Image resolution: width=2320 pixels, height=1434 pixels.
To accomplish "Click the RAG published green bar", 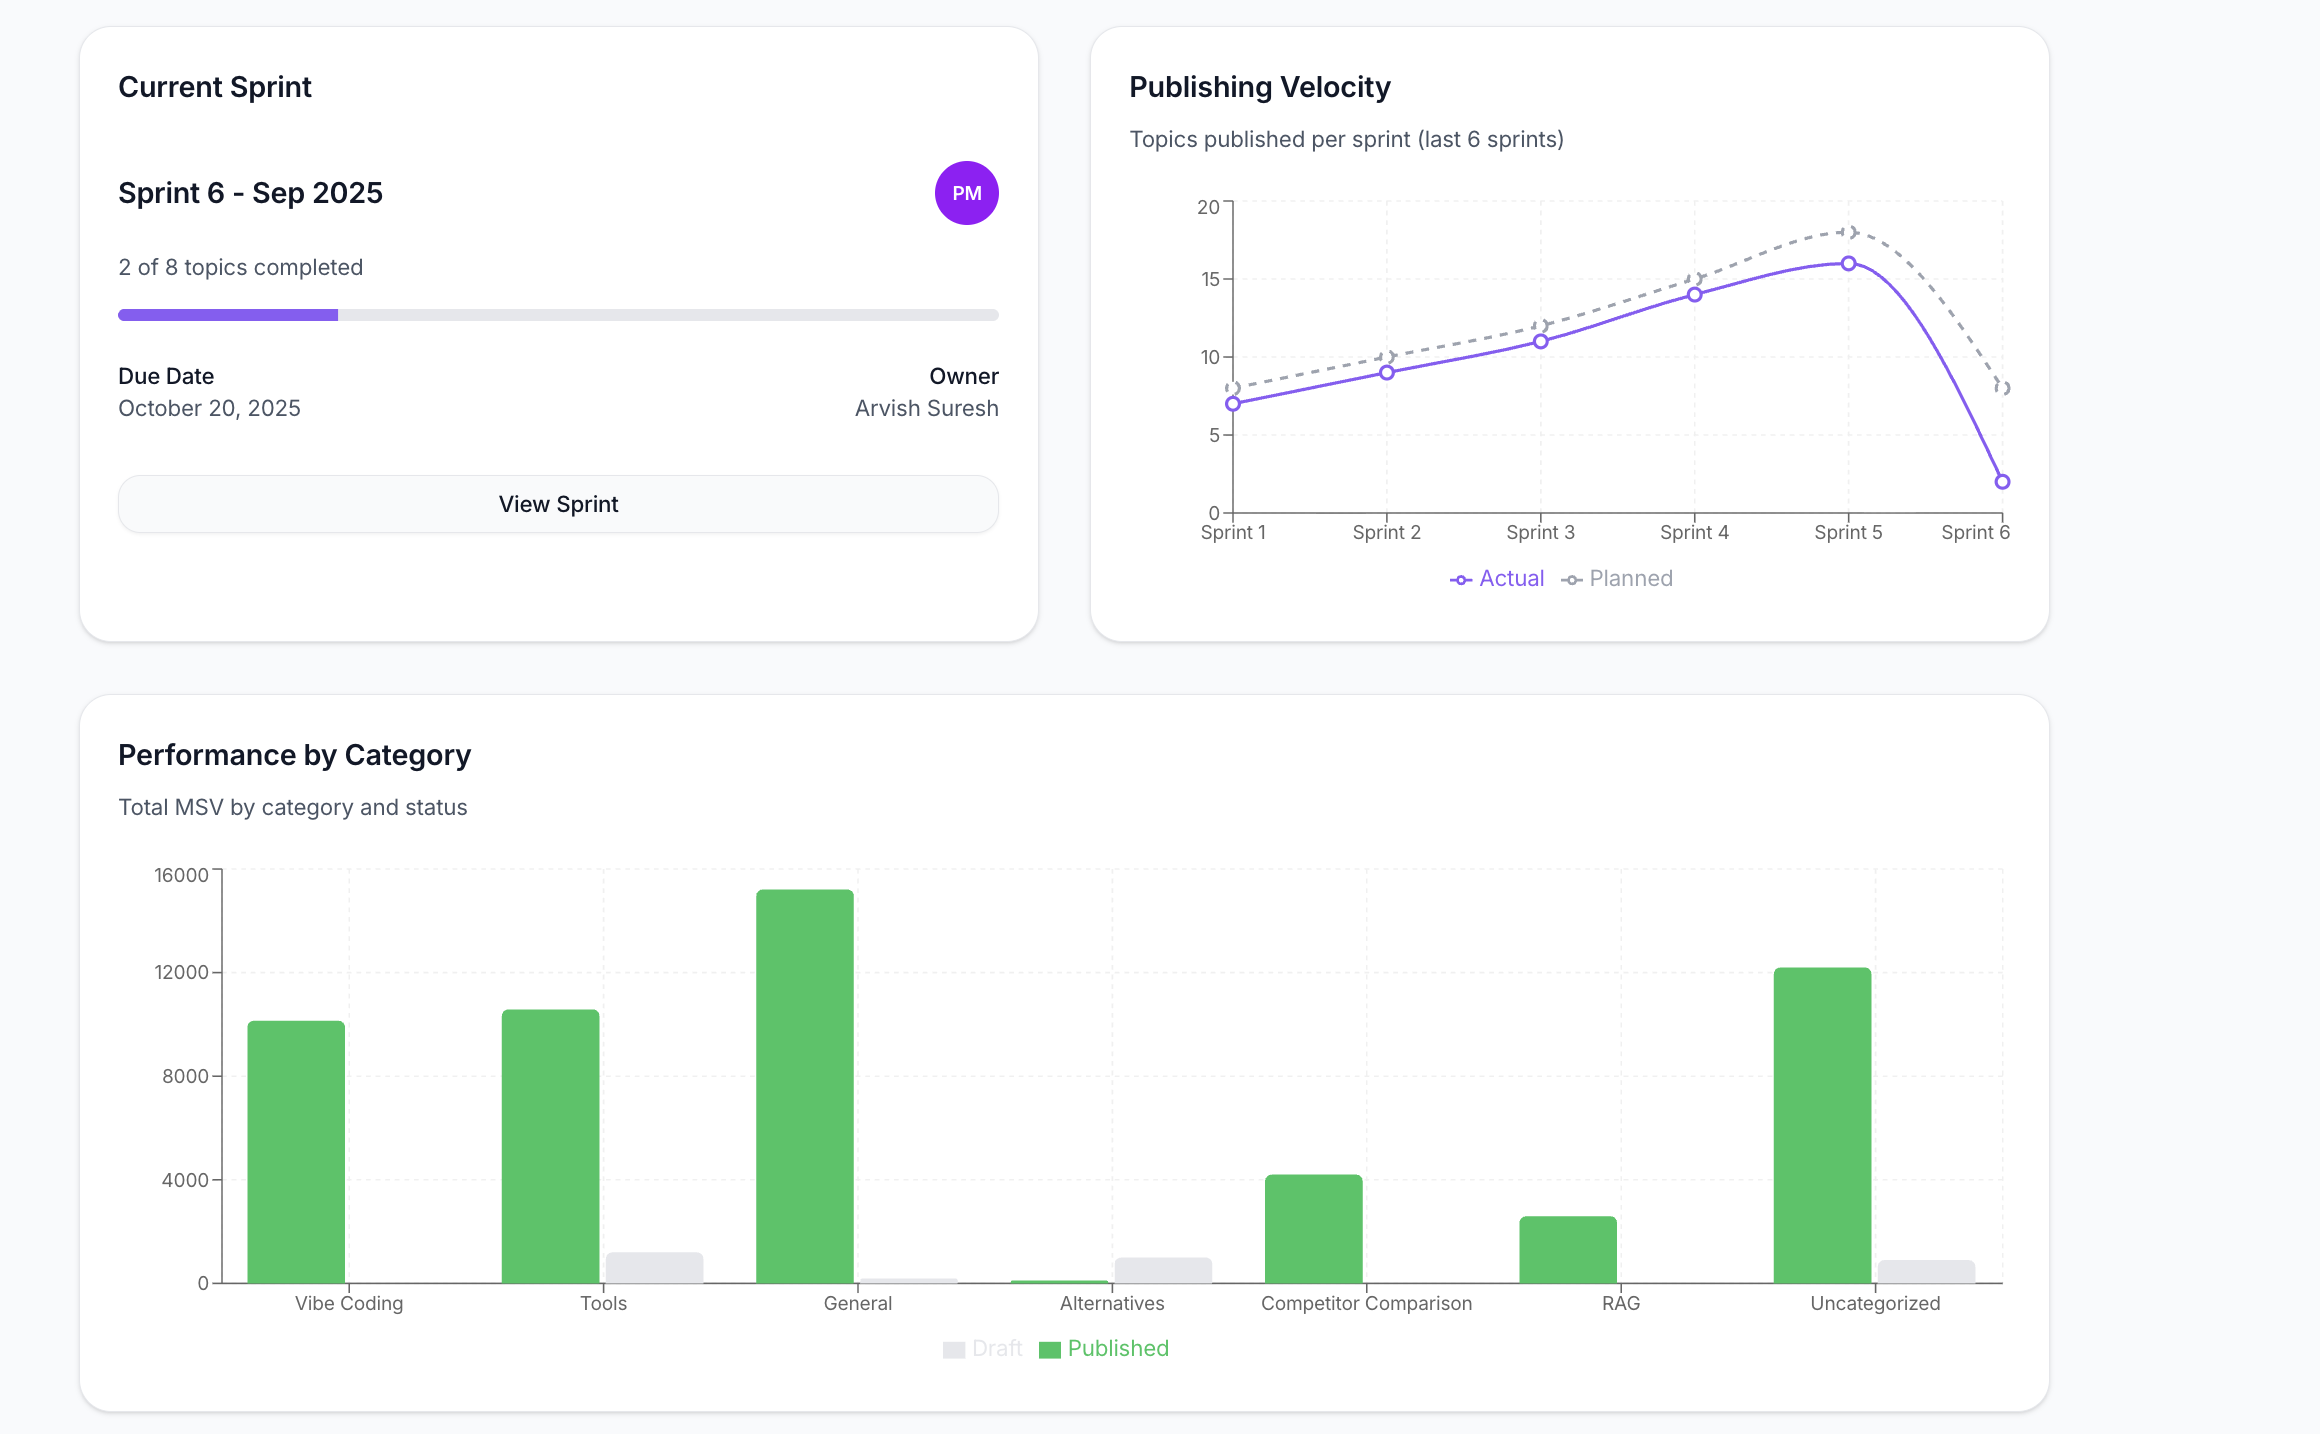I will pos(1568,1250).
